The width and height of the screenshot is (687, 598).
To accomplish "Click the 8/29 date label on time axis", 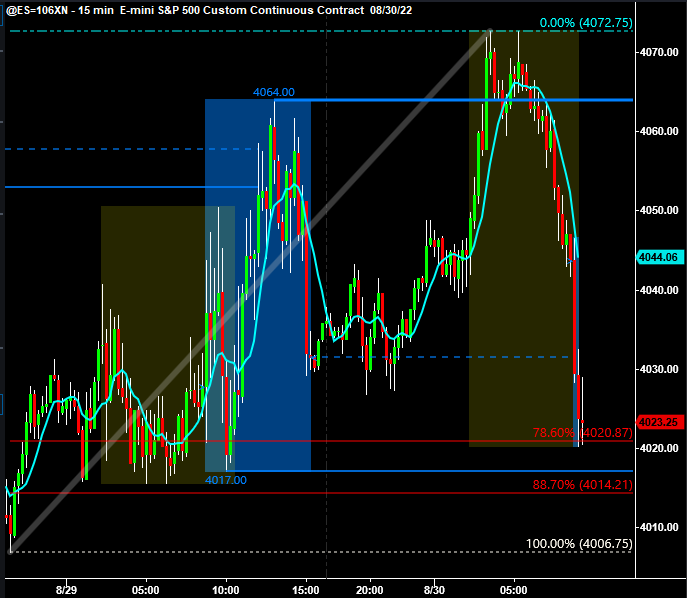I will 67,590.
